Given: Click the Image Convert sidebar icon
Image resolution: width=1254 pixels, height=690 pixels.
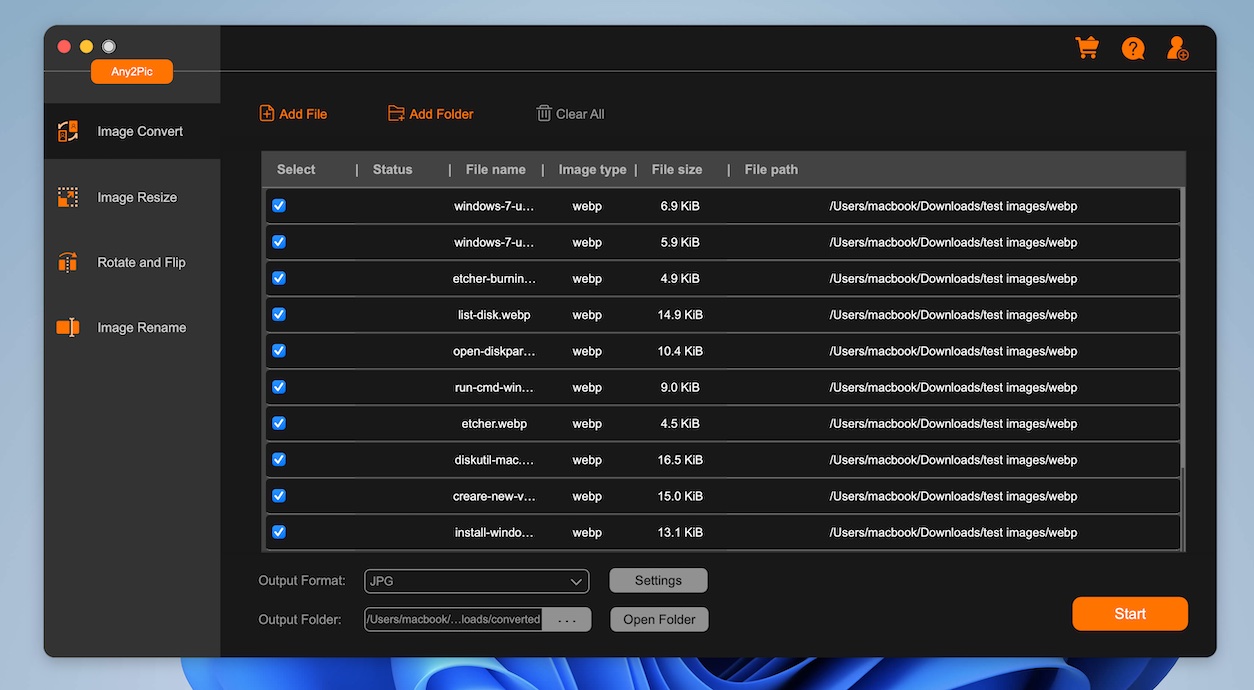Looking at the screenshot, I should pos(68,131).
